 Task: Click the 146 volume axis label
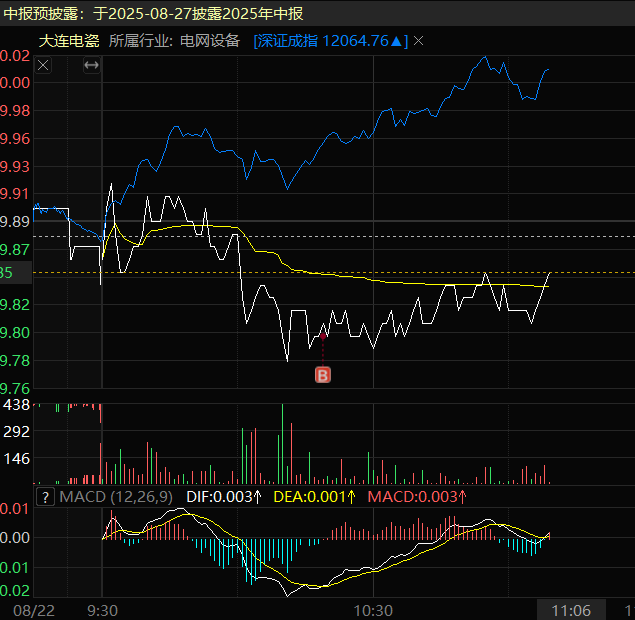click(16, 459)
